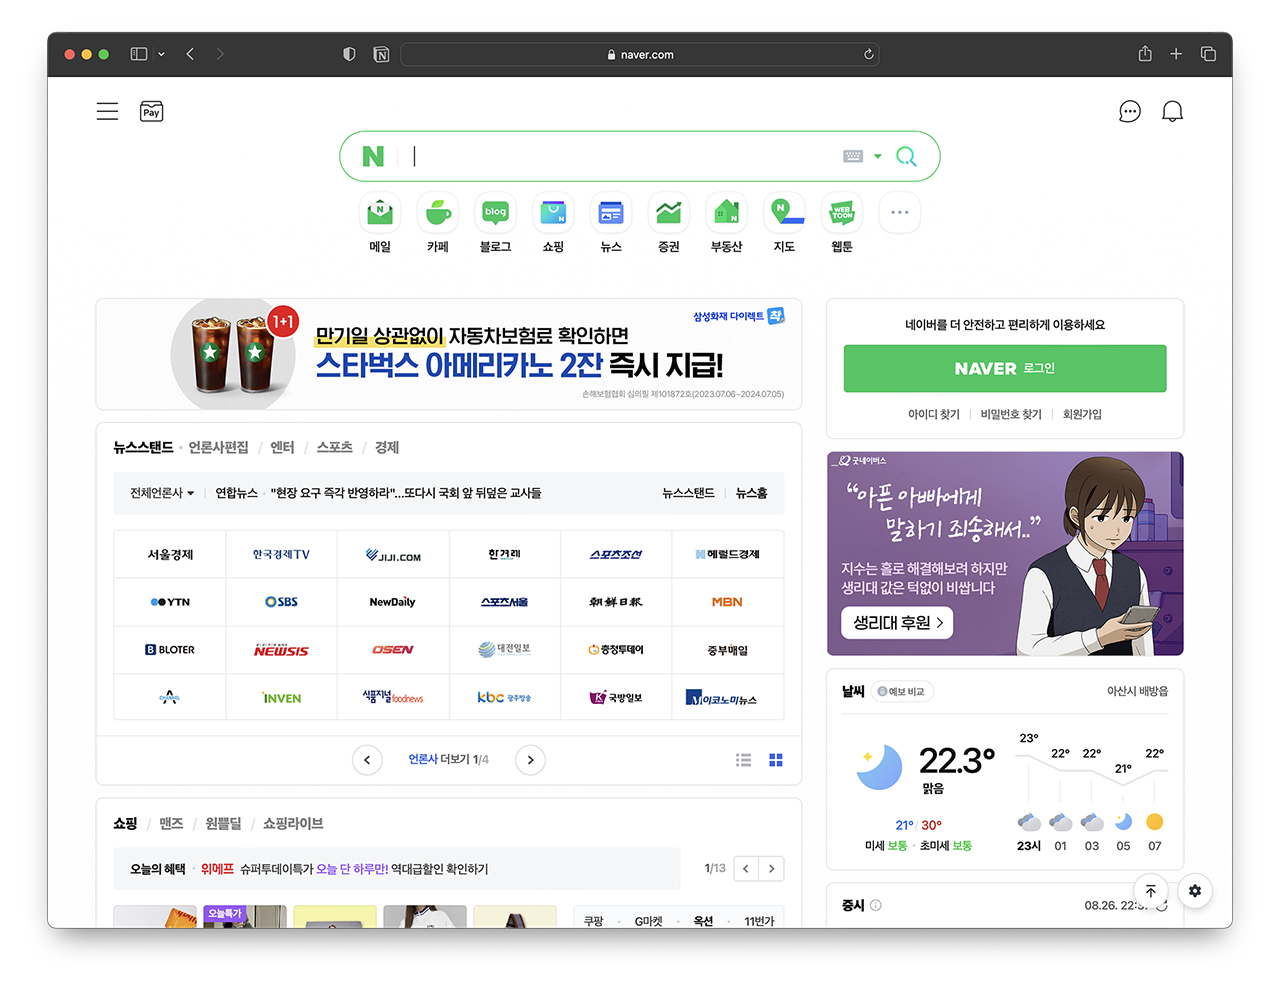Open the 위메프 슈퍼투데이특가 deal link
This screenshot has height=991, width=1280.
(344, 869)
